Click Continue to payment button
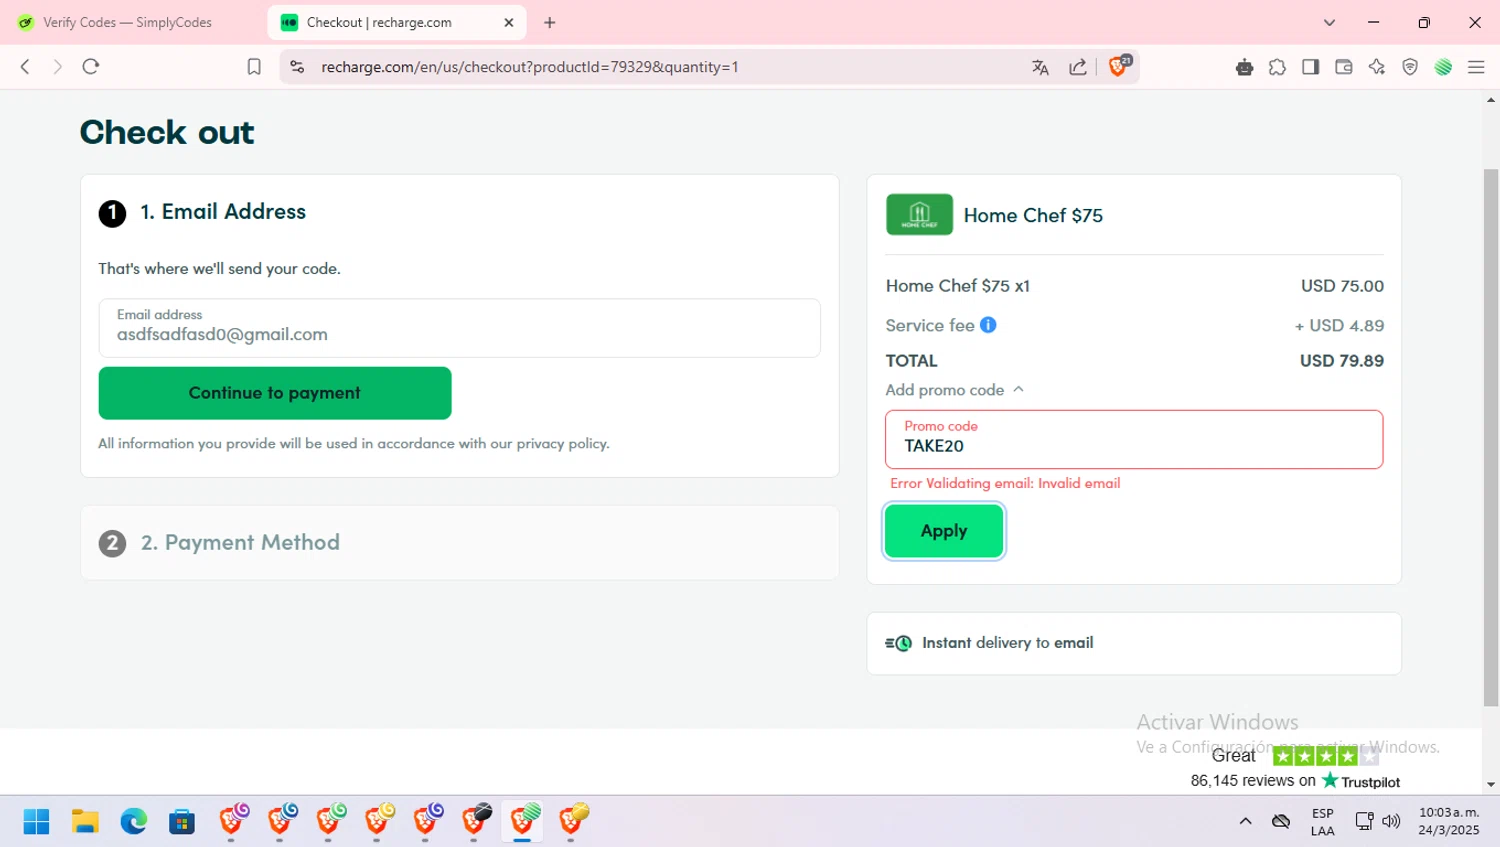This screenshot has width=1500, height=847. click(275, 393)
